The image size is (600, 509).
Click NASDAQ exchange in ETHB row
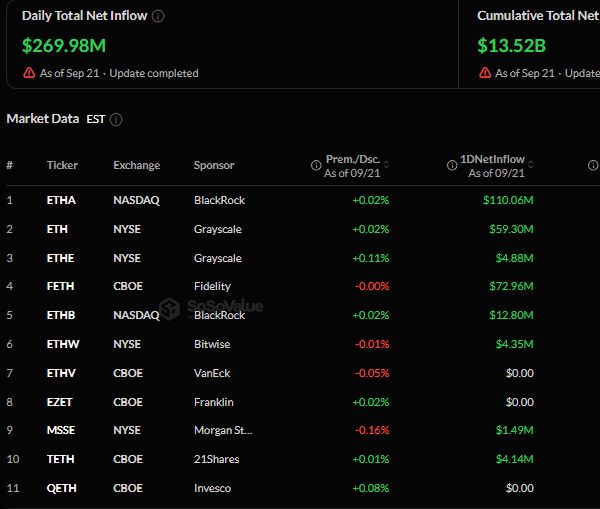click(136, 315)
